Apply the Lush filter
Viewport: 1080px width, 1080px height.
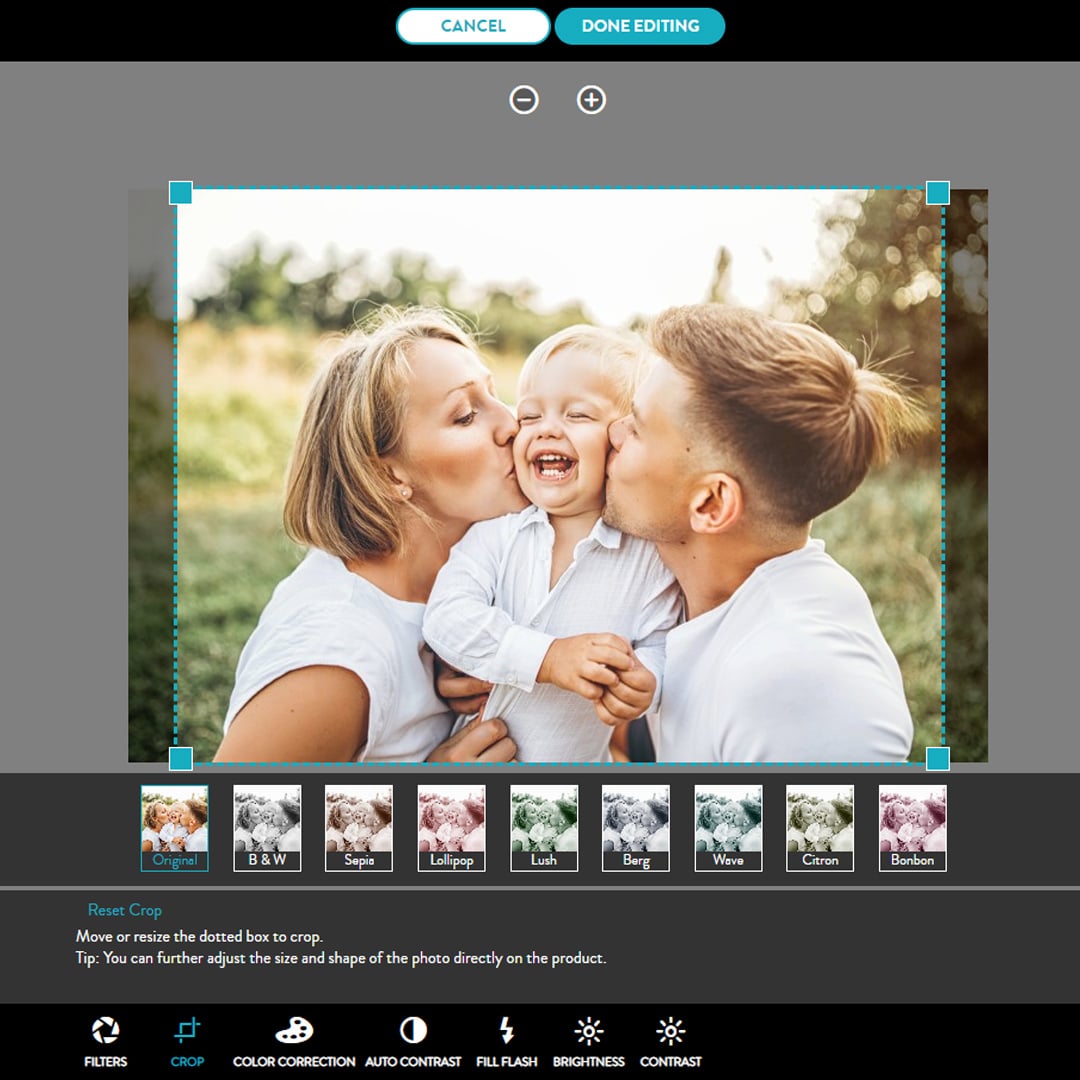(543, 828)
